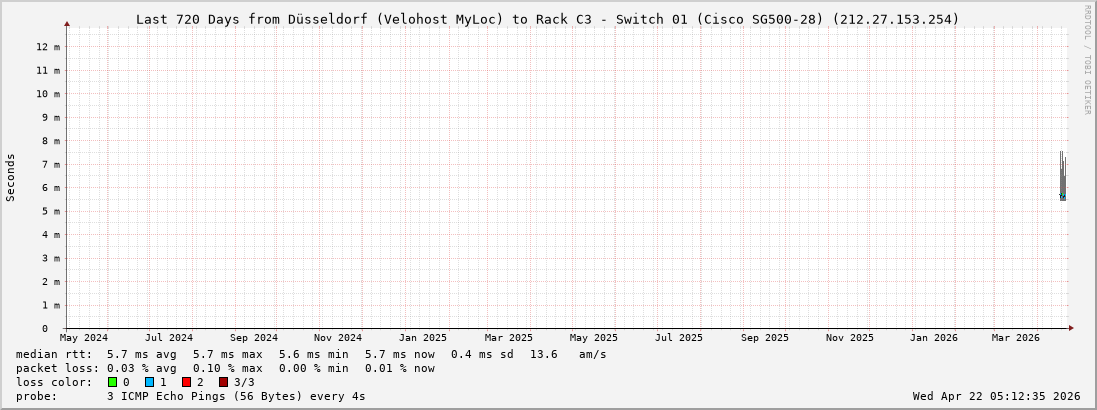Image resolution: width=1097 pixels, height=410 pixels.
Task: Click the Jan 2026 time axis label
Action: [x=933, y=338]
